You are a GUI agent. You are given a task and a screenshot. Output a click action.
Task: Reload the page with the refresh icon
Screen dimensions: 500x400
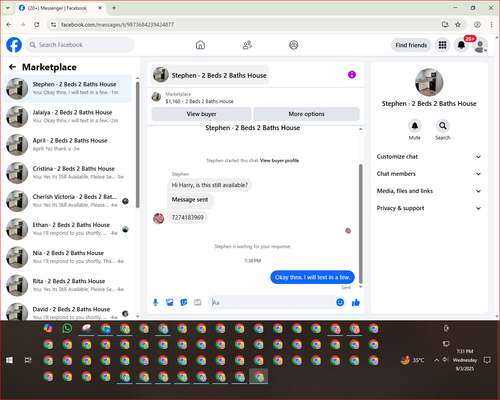click(x=37, y=25)
